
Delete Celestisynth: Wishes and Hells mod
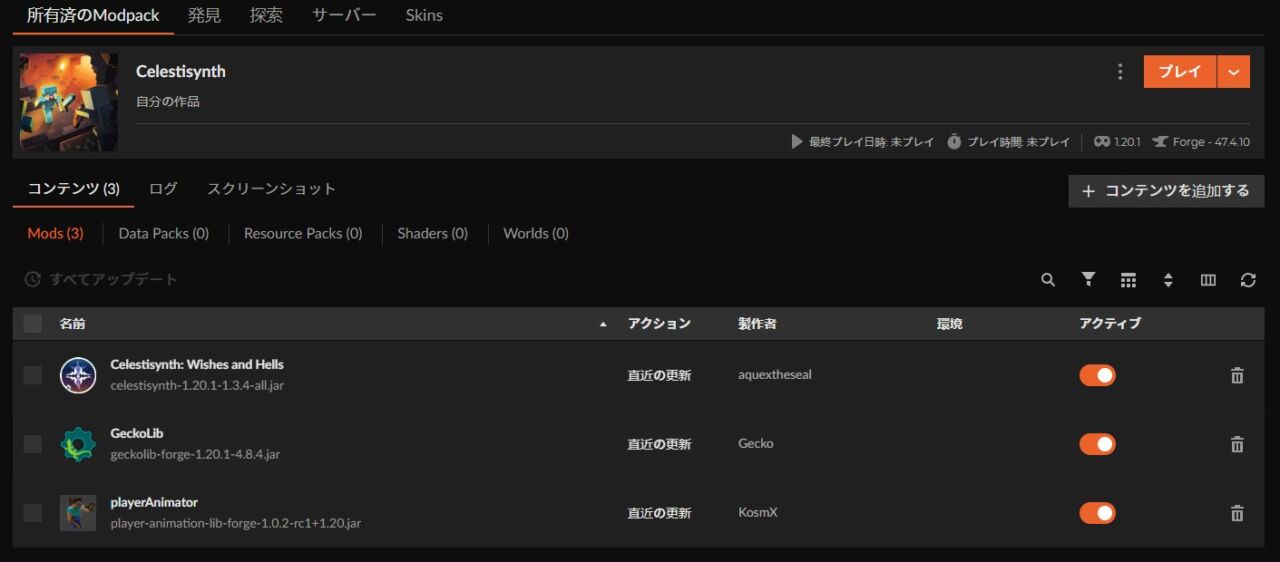pos(1237,376)
